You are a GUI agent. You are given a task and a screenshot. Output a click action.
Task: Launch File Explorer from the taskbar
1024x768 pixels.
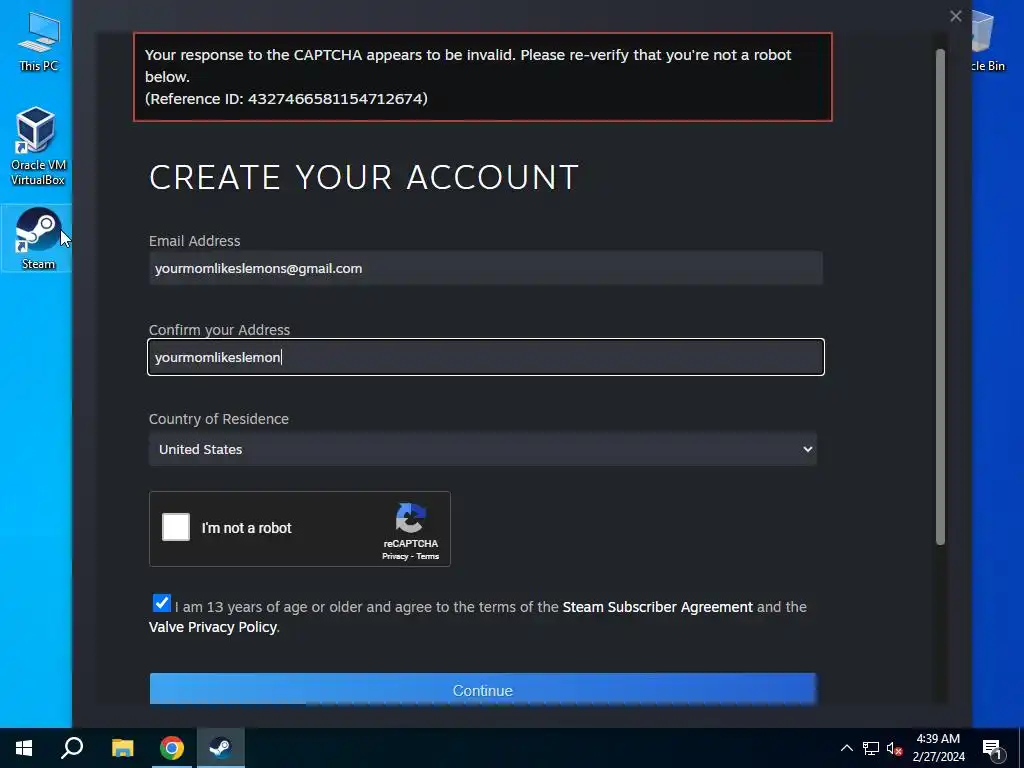[x=122, y=748]
